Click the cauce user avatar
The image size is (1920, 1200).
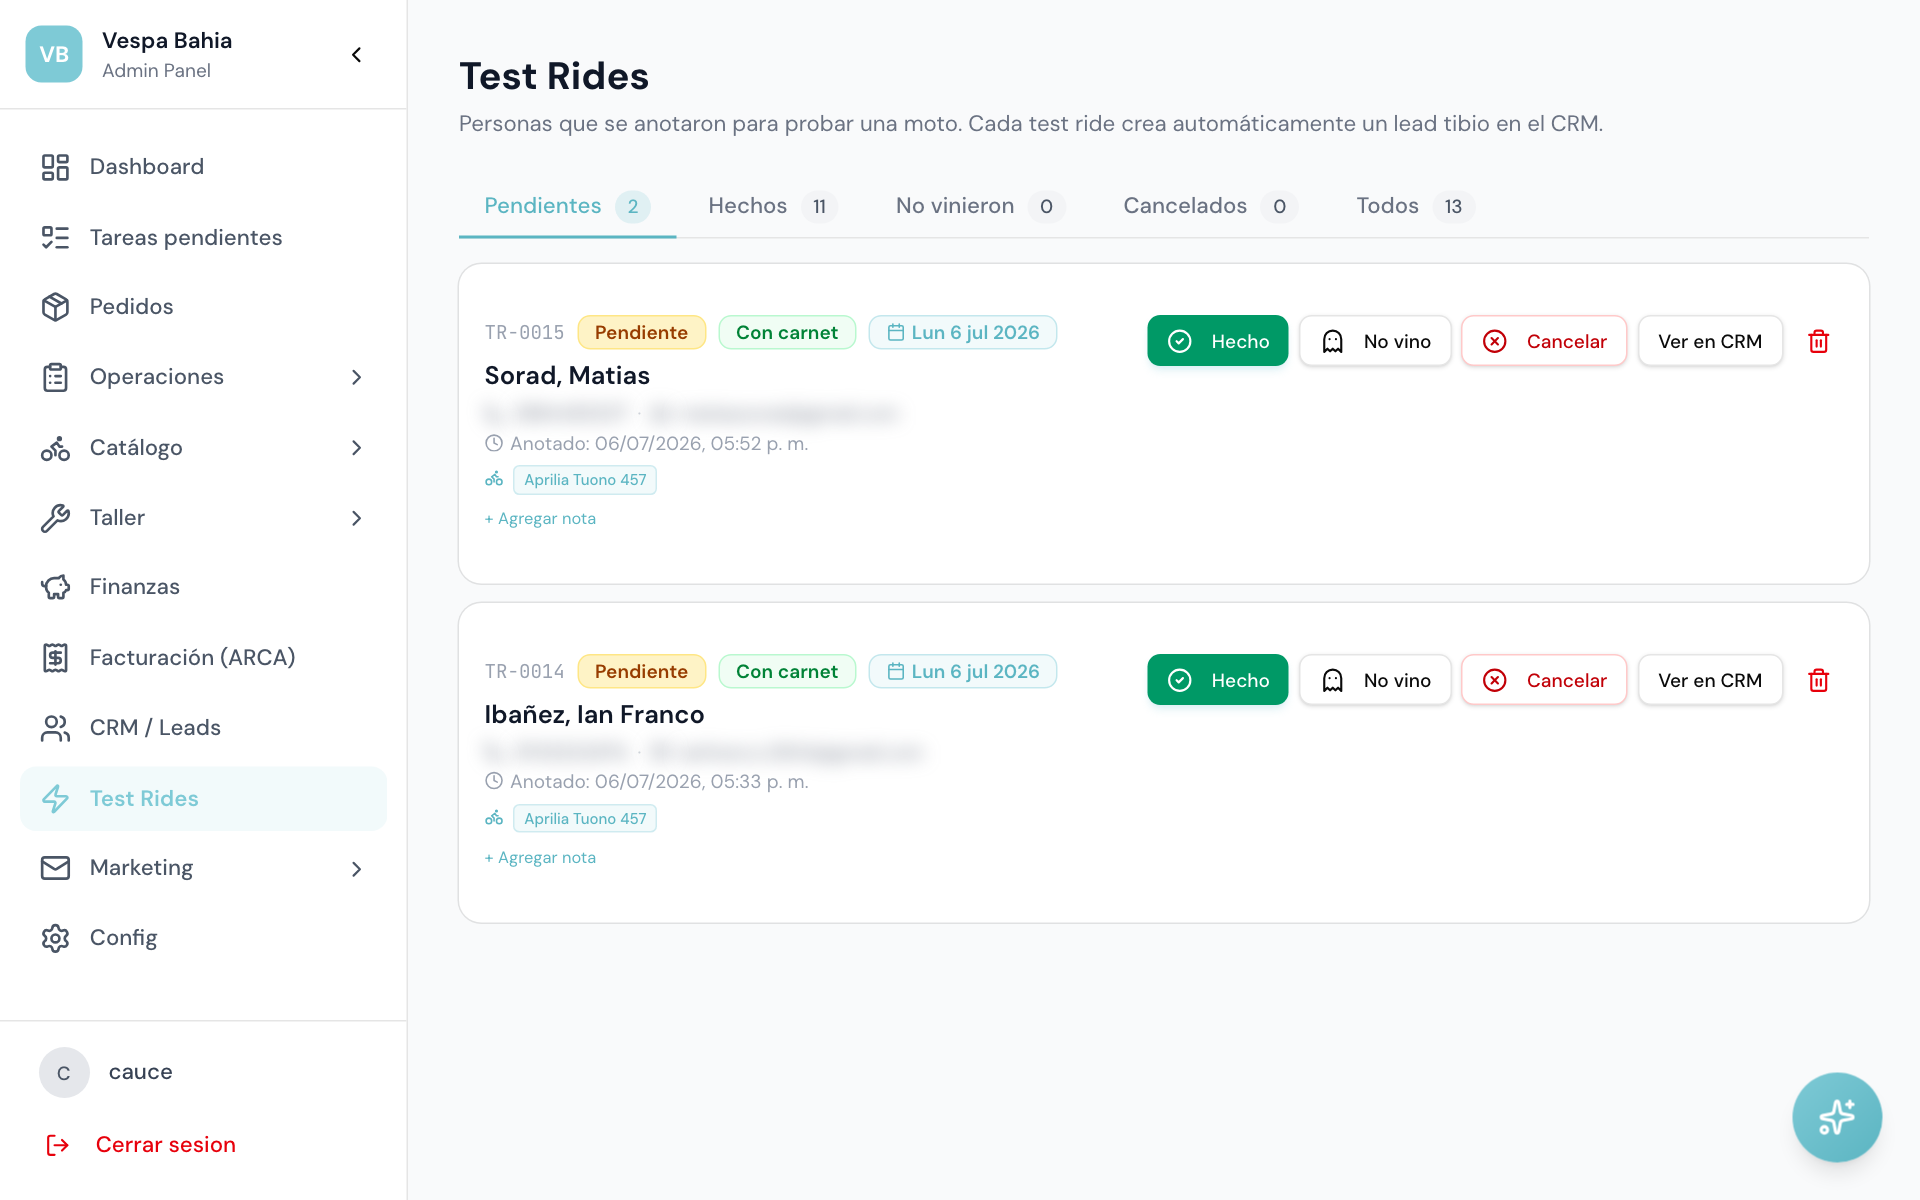[64, 1072]
